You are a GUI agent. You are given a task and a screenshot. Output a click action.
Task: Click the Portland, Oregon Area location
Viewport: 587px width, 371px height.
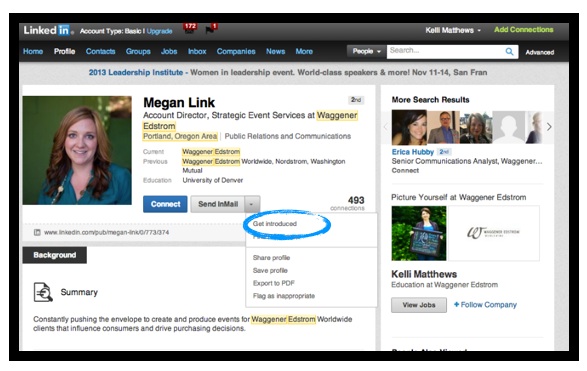[180, 136]
